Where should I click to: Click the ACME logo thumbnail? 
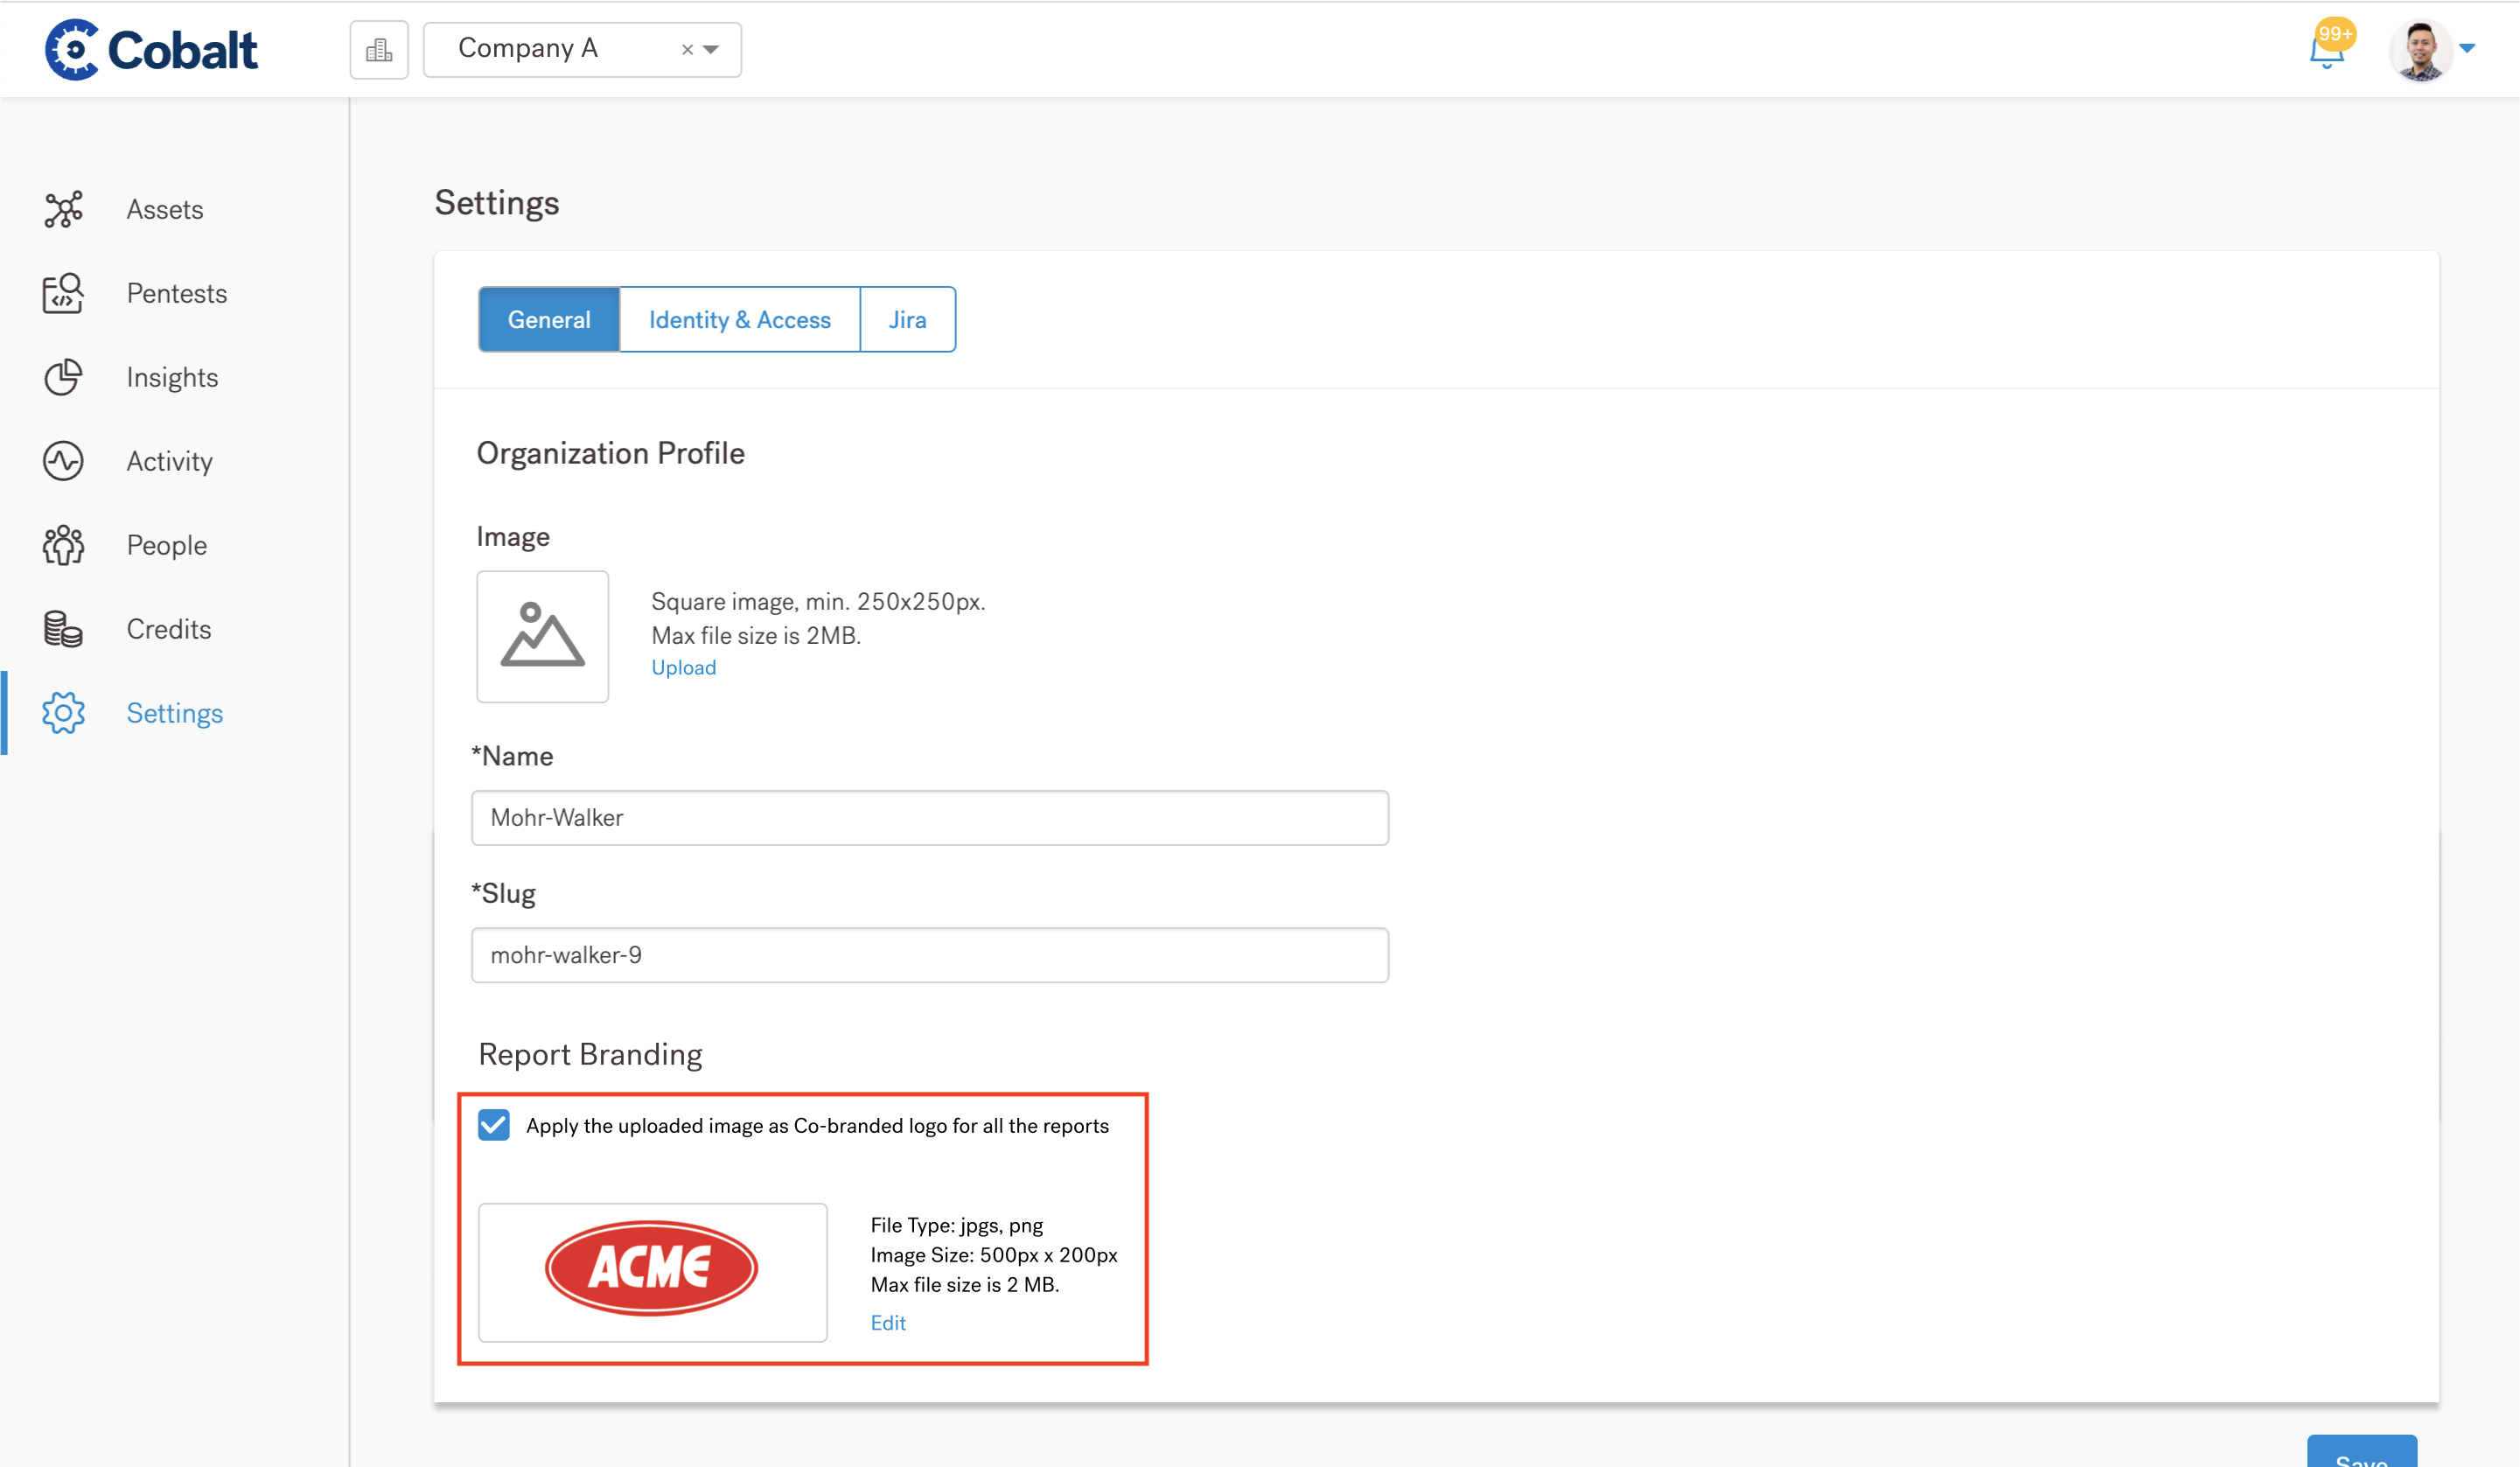pyautogui.click(x=652, y=1271)
